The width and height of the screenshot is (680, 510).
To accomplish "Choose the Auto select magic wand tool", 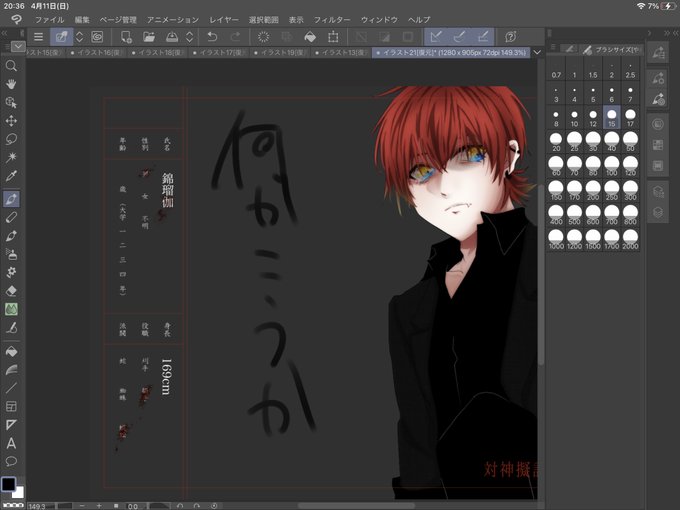I will click(11, 157).
